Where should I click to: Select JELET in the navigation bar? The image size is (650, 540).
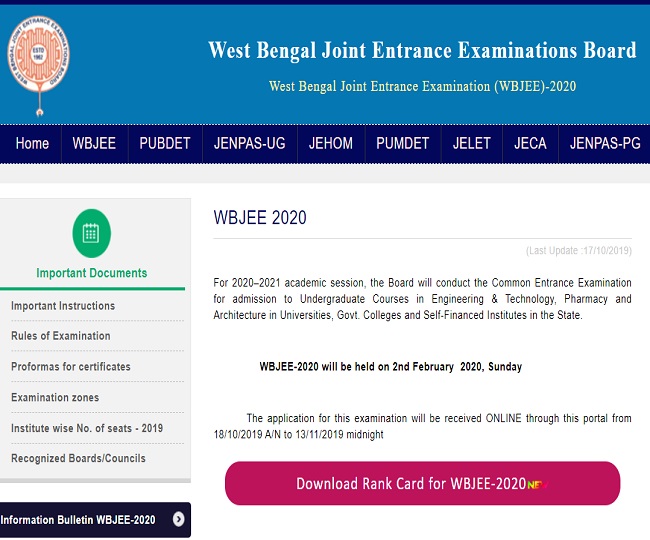coord(472,143)
